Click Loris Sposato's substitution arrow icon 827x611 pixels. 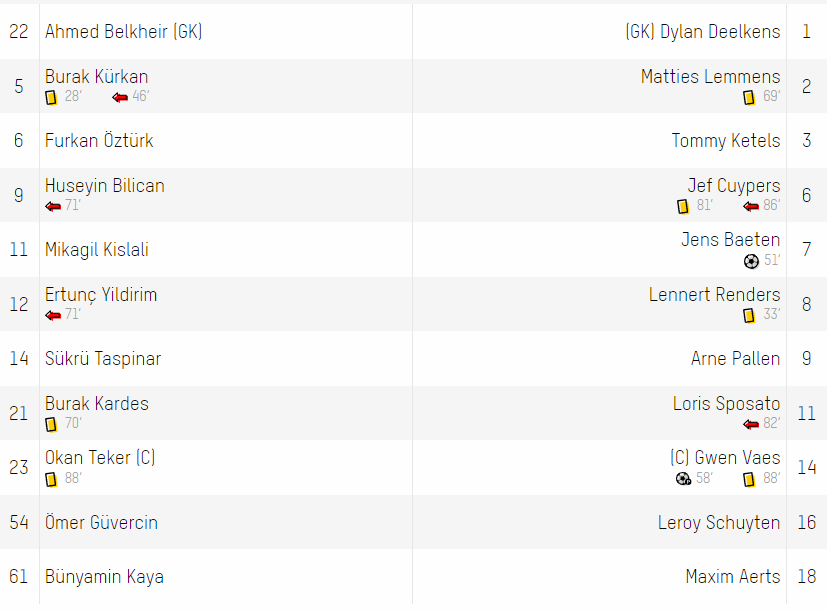coord(751,424)
